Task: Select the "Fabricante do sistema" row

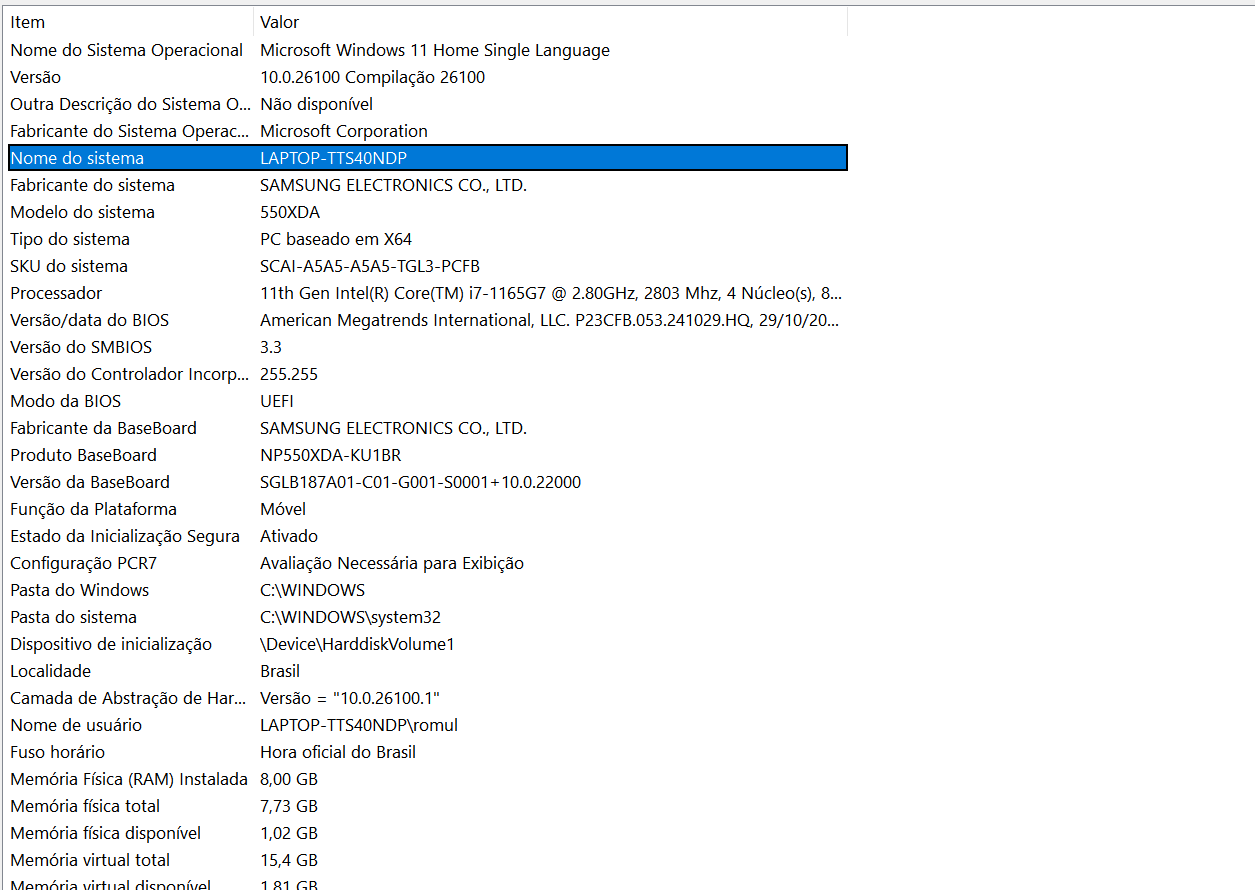Action: pyautogui.click(x=428, y=185)
